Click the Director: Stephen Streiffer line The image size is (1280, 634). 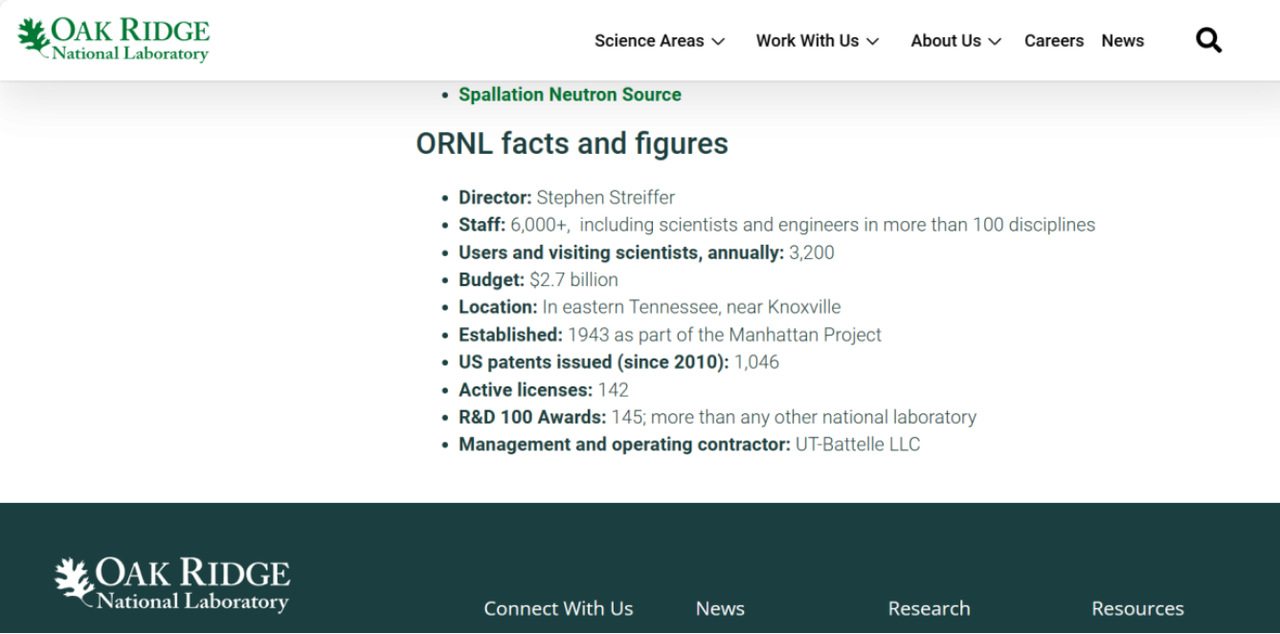(x=567, y=198)
